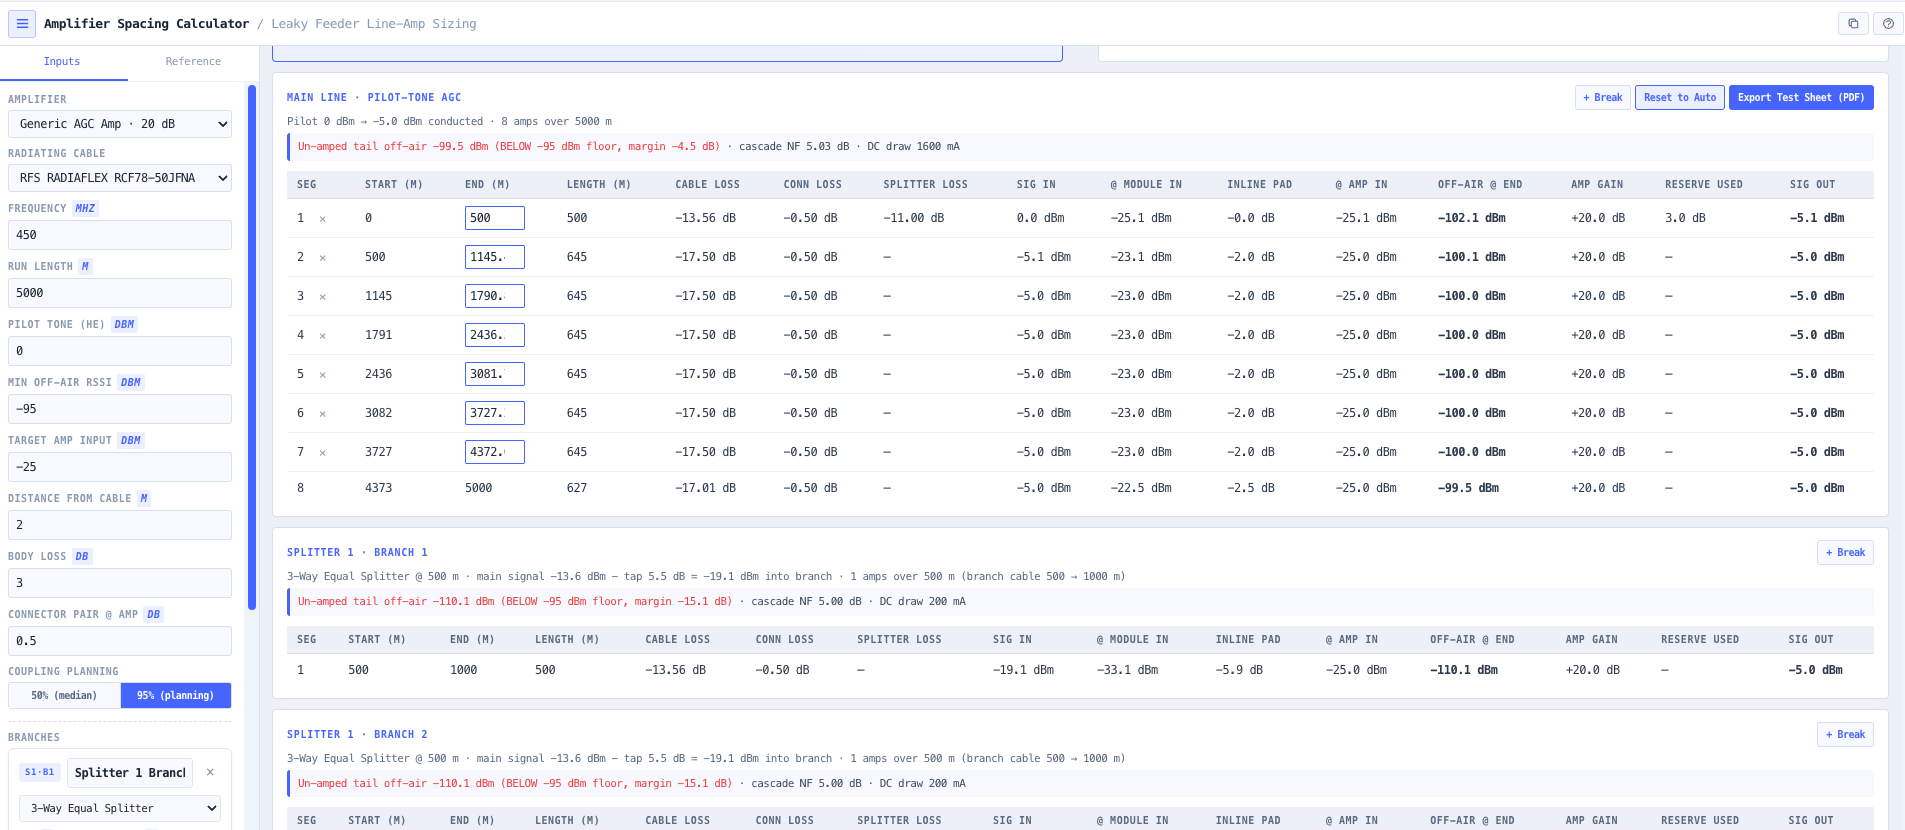The image size is (1905, 830).
Task: Click the Pilot Tone input field
Action: [x=120, y=351]
